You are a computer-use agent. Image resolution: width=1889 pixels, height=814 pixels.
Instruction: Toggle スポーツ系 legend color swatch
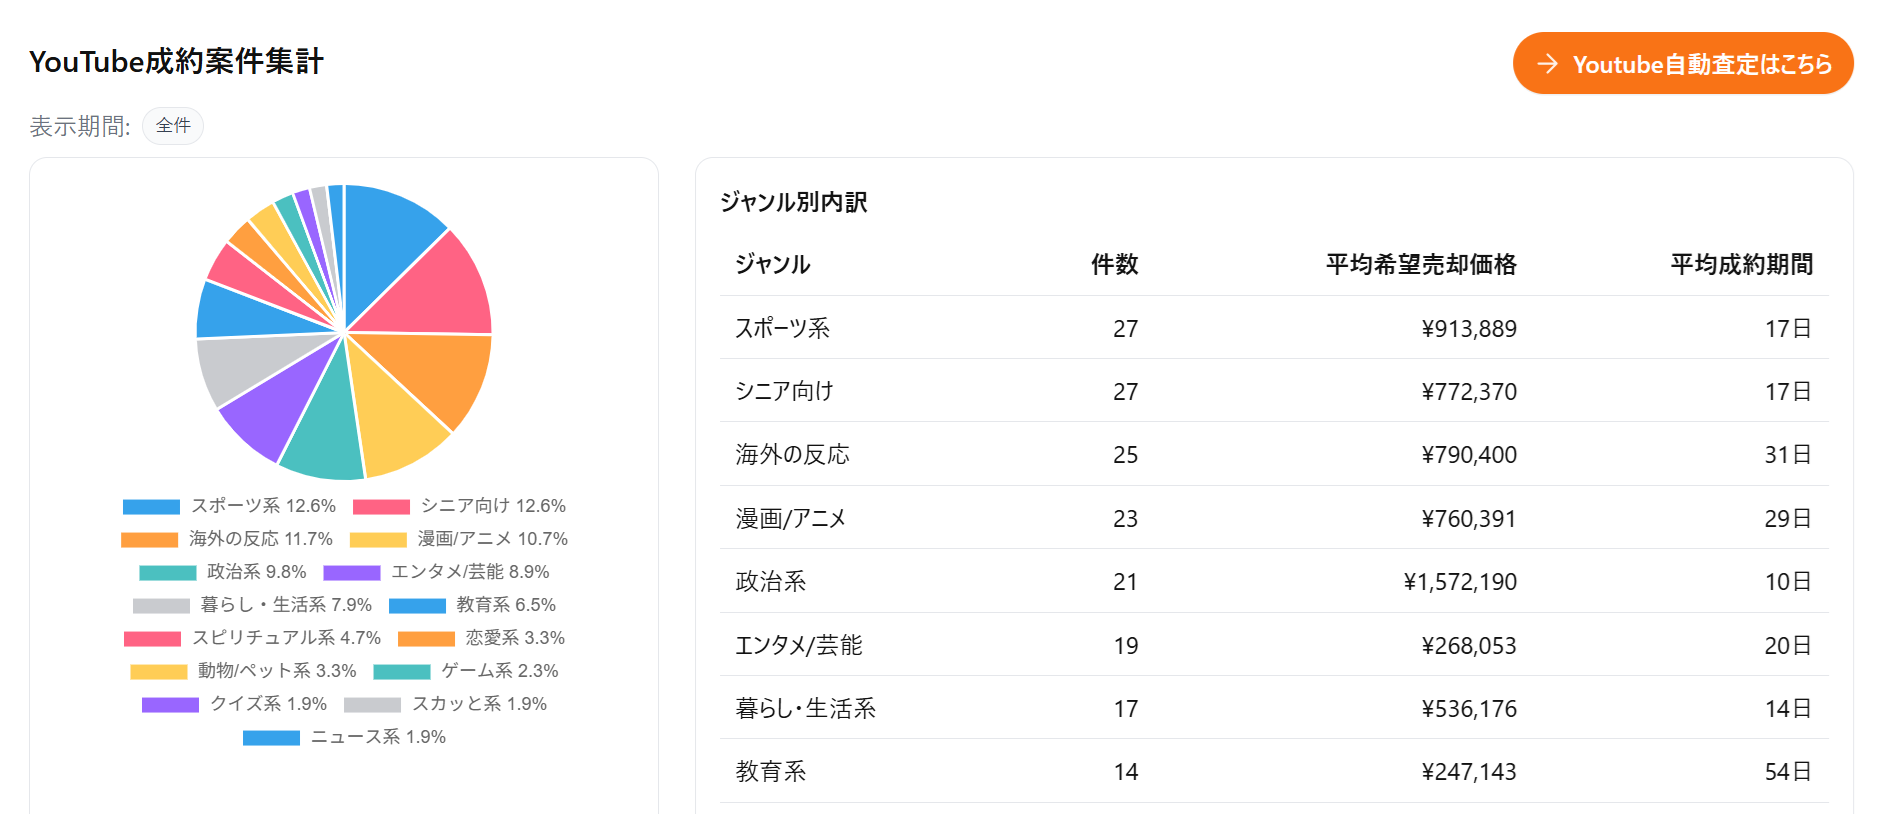coord(151,507)
